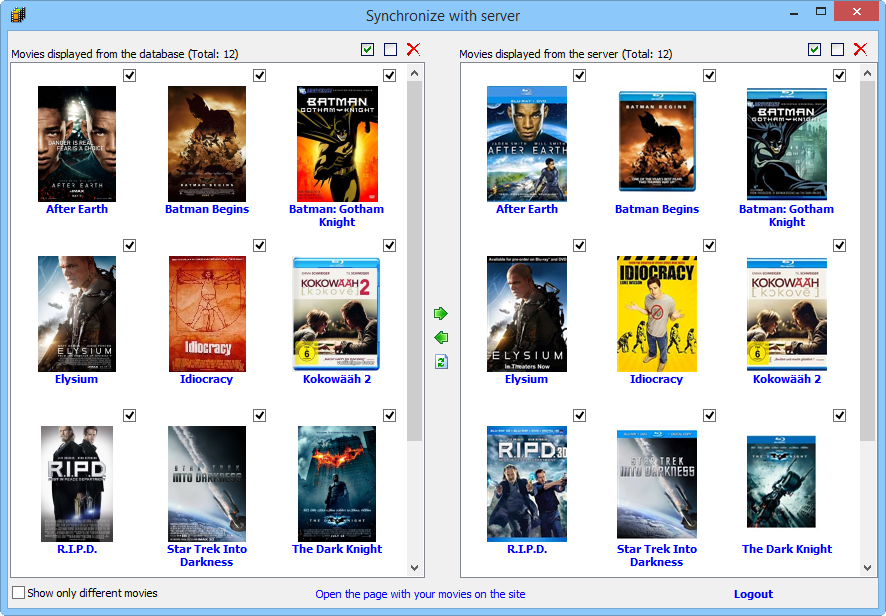Check all movies in the server panel
The image size is (886, 616).
pyautogui.click(x=814, y=49)
